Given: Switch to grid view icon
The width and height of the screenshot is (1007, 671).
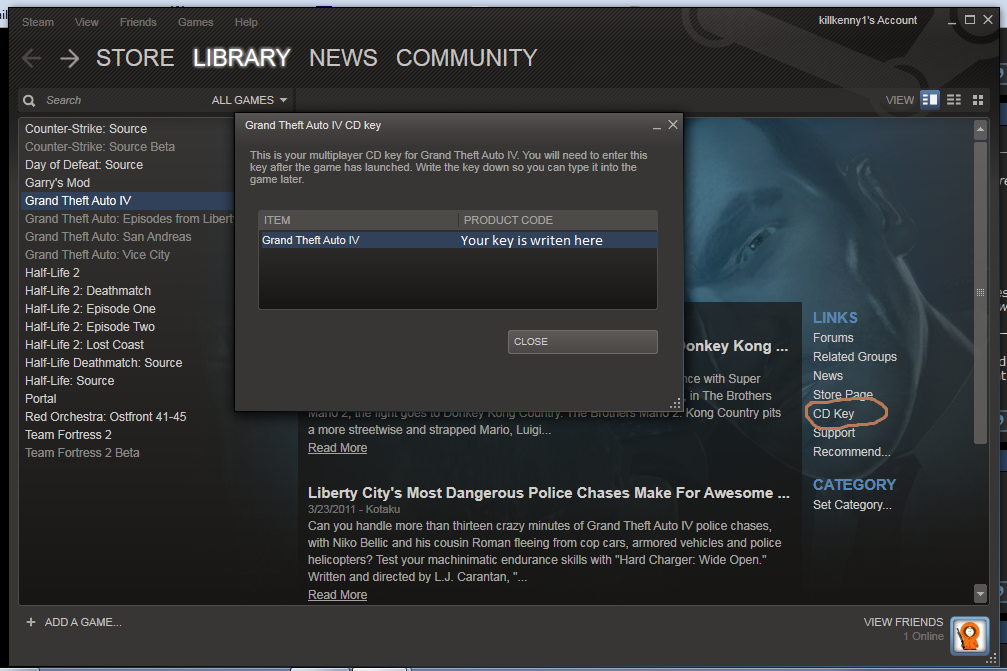Looking at the screenshot, I should [978, 100].
